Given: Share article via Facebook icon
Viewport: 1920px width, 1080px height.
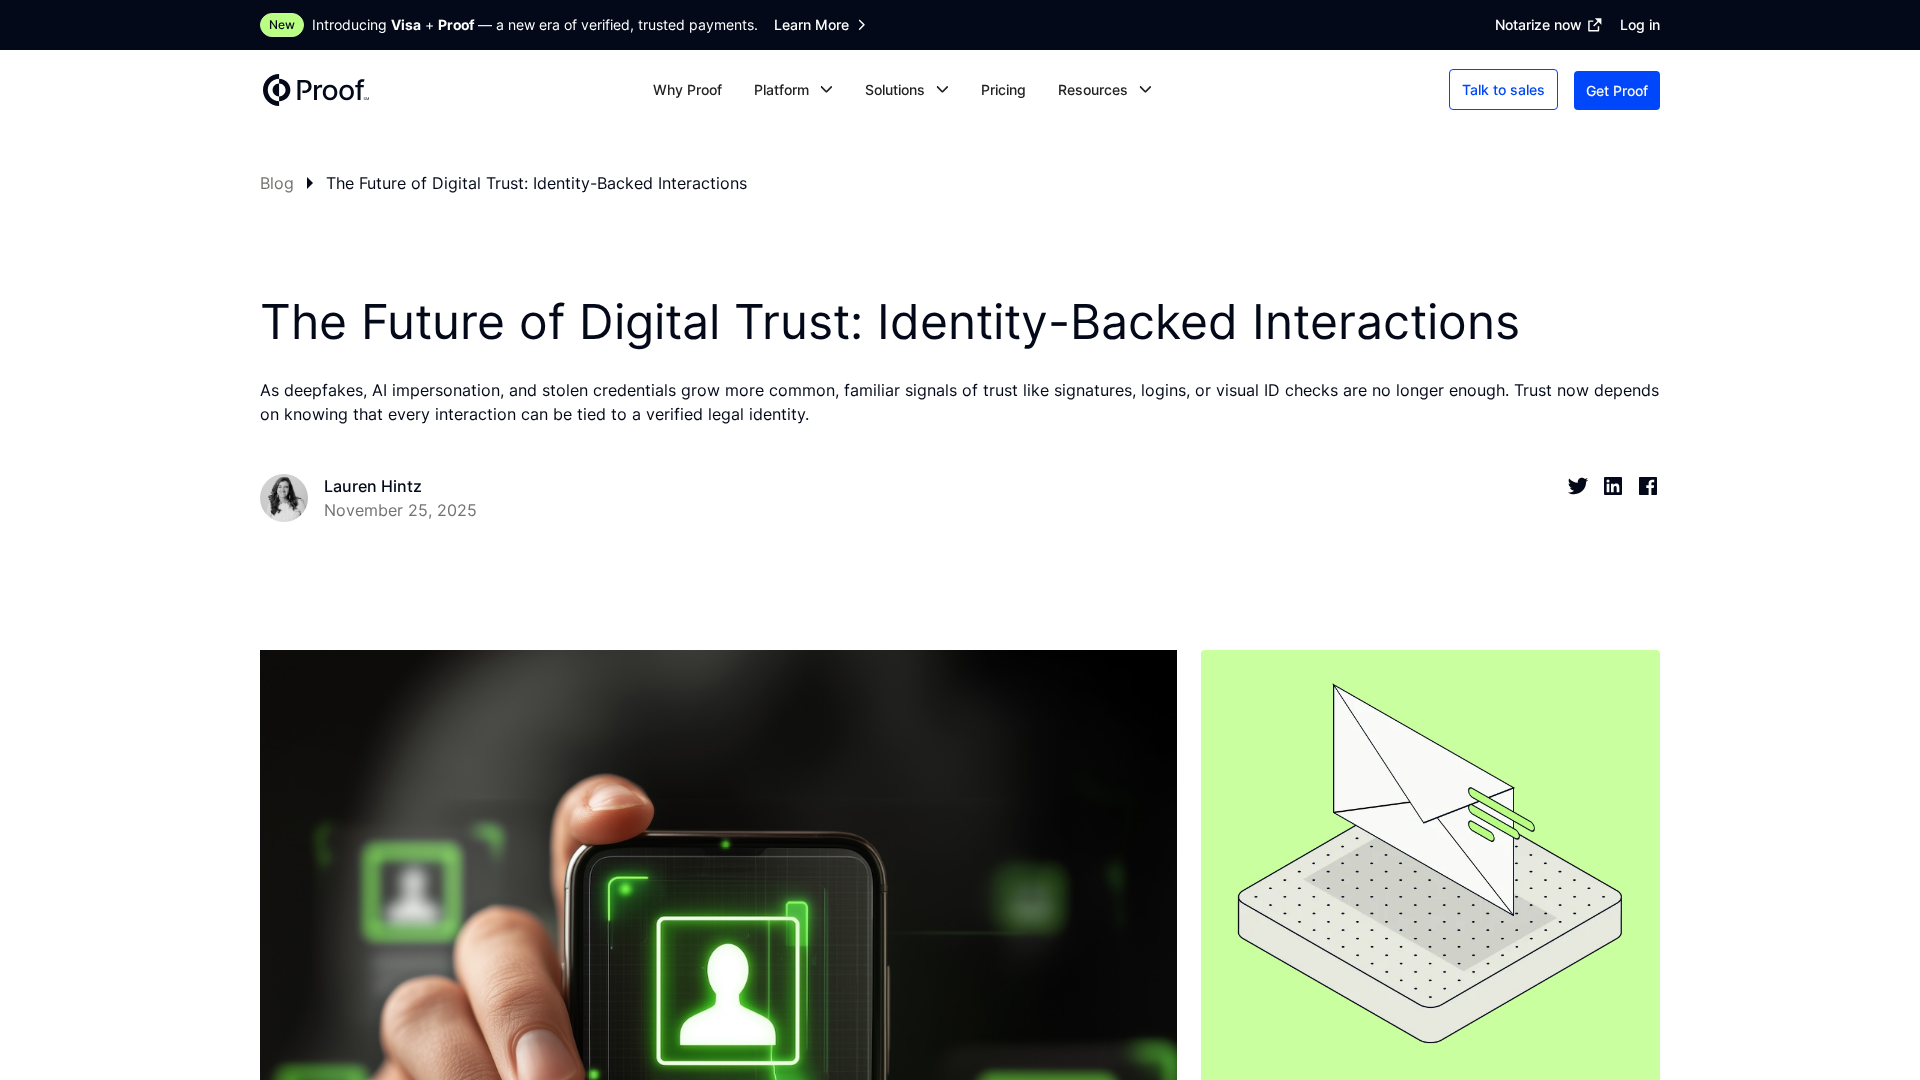Looking at the screenshot, I should point(1648,486).
